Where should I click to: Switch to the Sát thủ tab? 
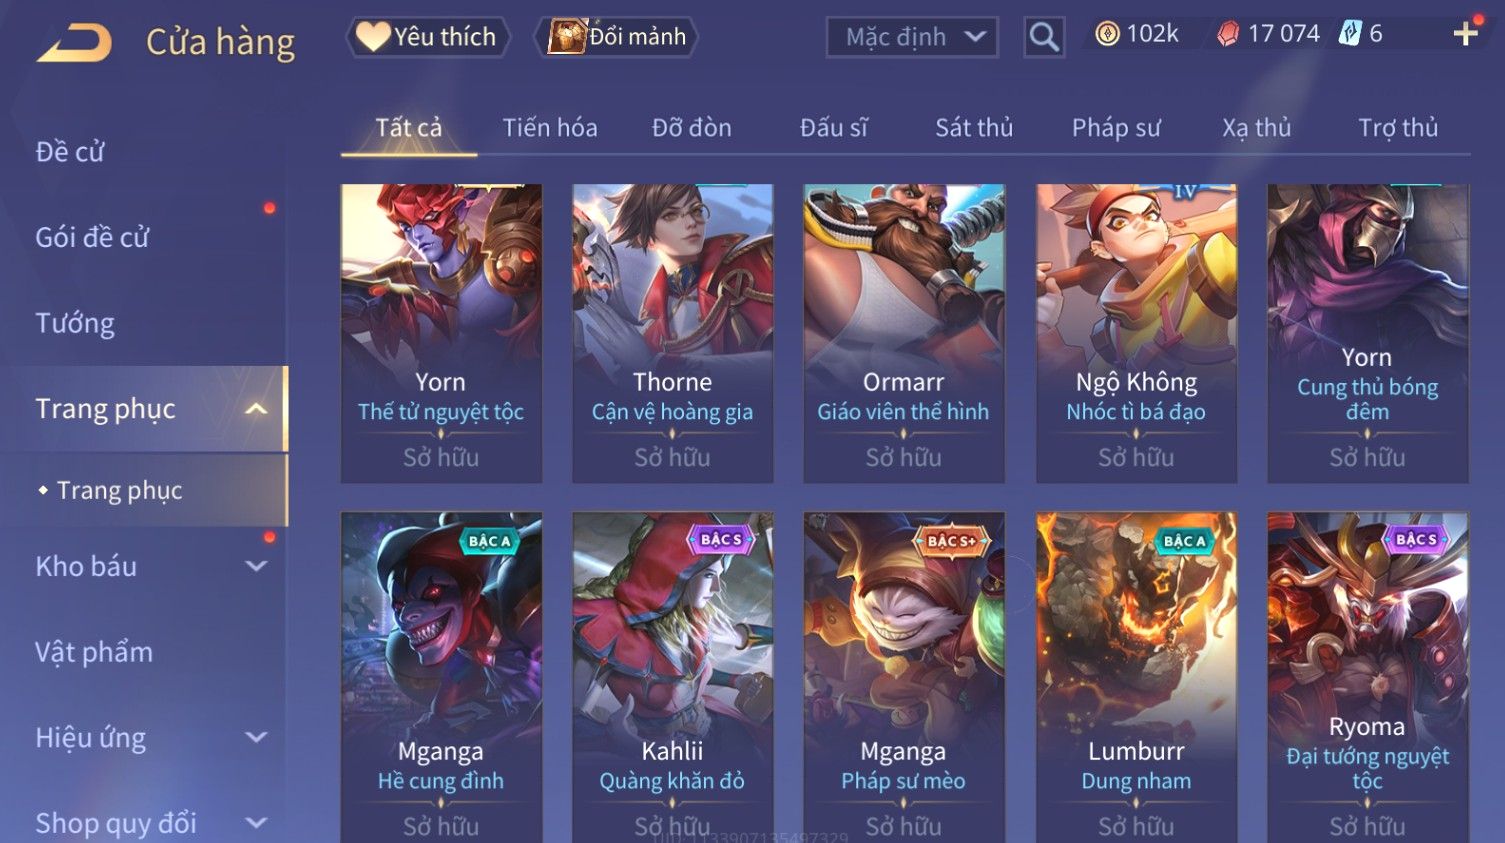(974, 128)
